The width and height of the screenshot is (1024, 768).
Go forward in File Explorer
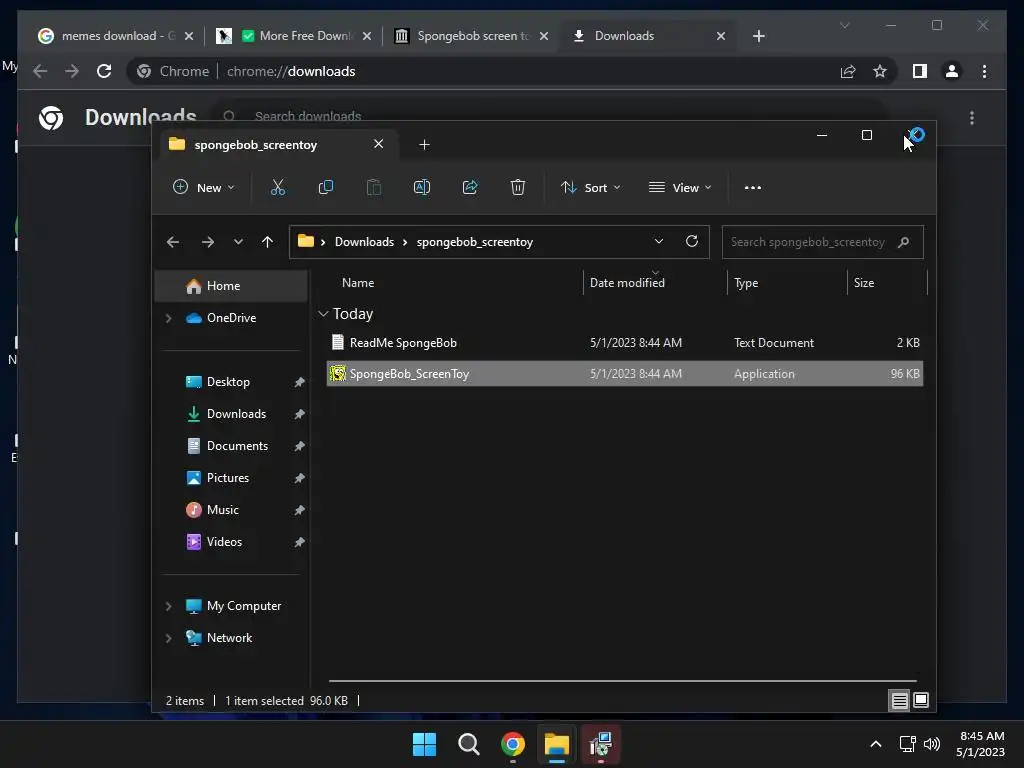208,242
